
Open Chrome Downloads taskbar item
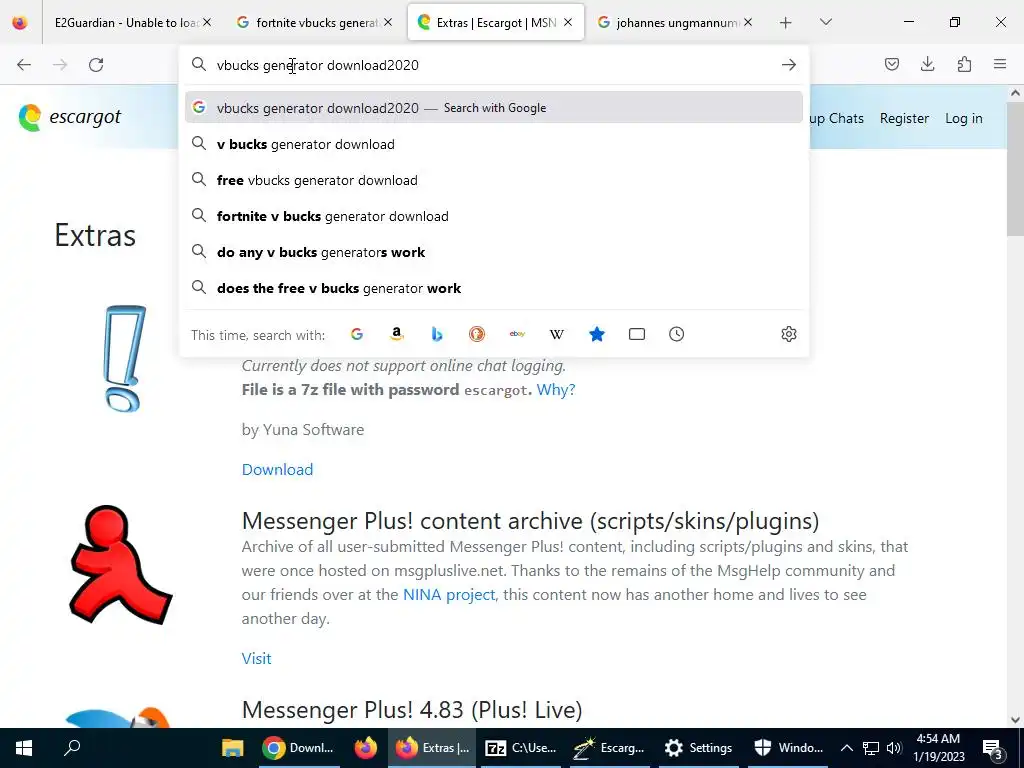coord(298,748)
